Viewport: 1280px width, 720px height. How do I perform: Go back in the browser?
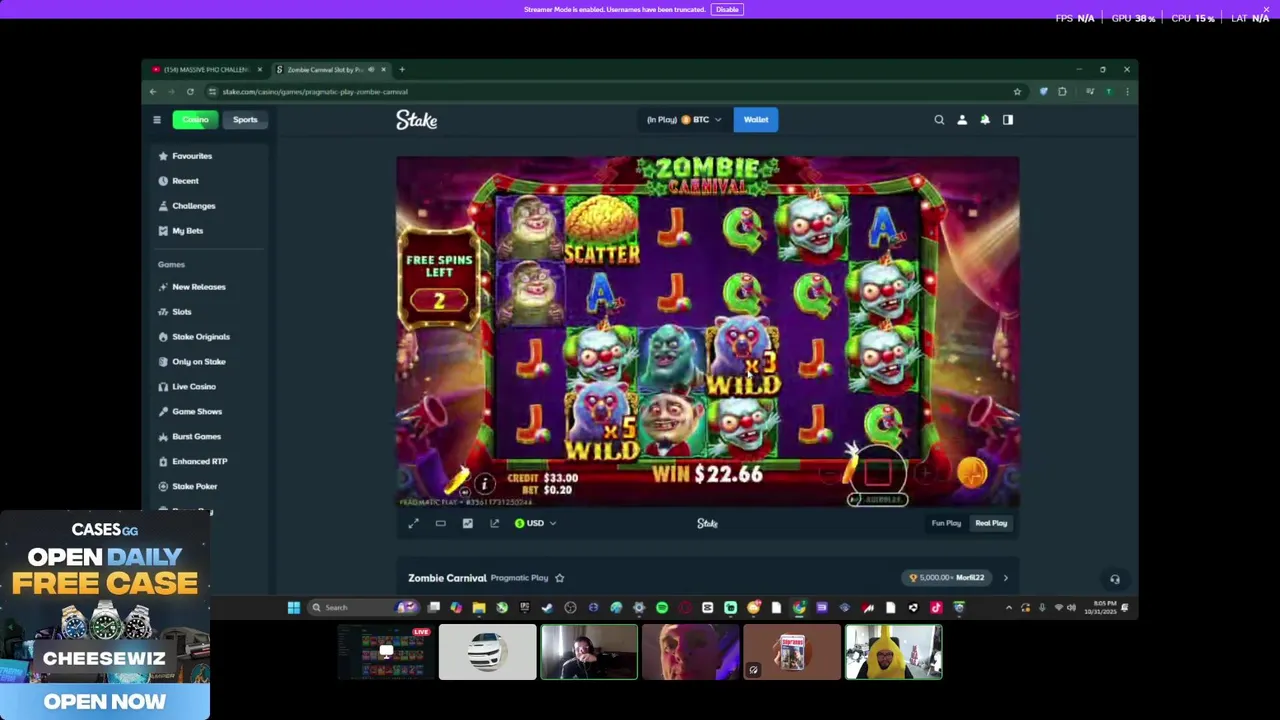coord(153,92)
